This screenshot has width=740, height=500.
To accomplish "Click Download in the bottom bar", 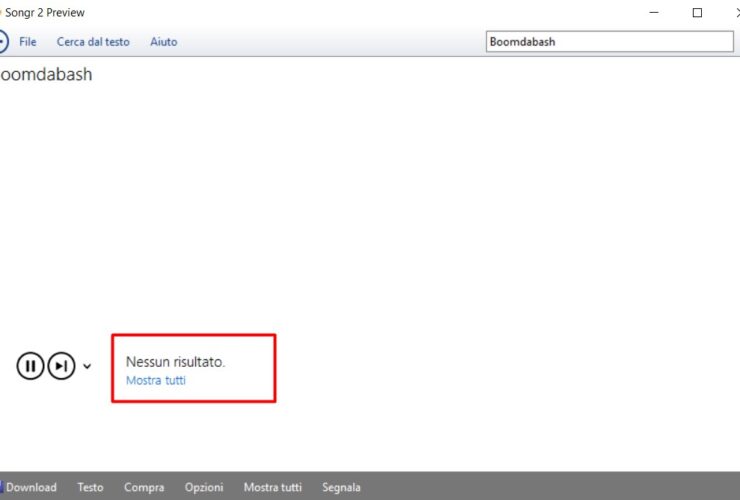I will coord(31,487).
